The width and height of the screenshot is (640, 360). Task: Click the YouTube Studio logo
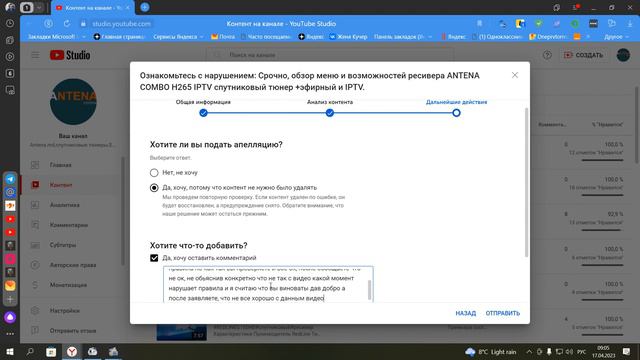tap(70, 55)
